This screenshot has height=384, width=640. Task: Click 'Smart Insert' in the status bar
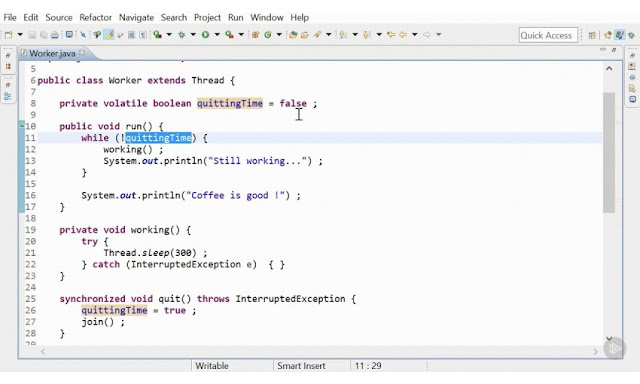pyautogui.click(x=301, y=366)
